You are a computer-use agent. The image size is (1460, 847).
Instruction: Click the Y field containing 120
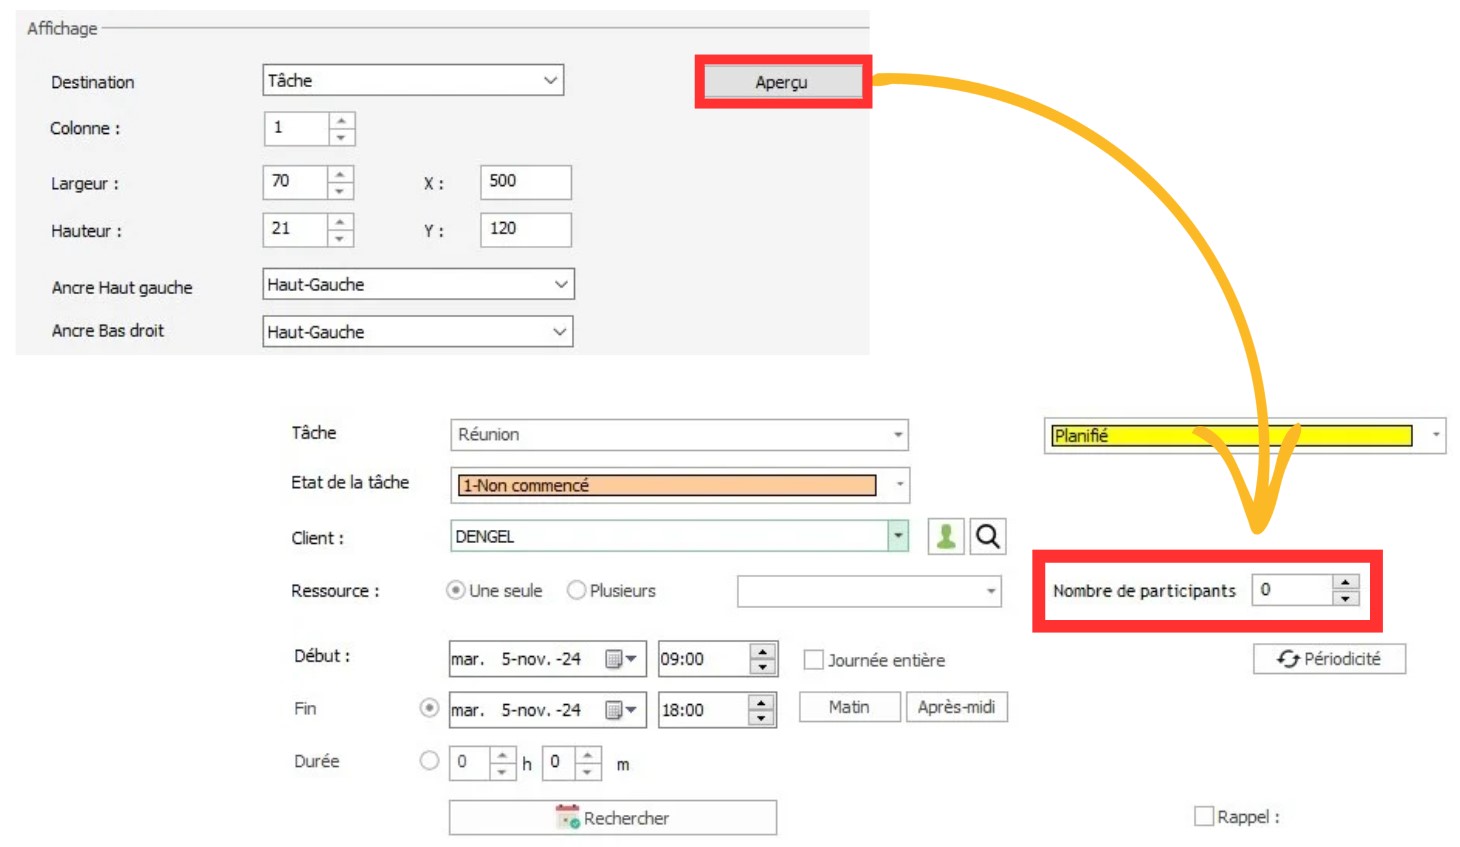526,229
